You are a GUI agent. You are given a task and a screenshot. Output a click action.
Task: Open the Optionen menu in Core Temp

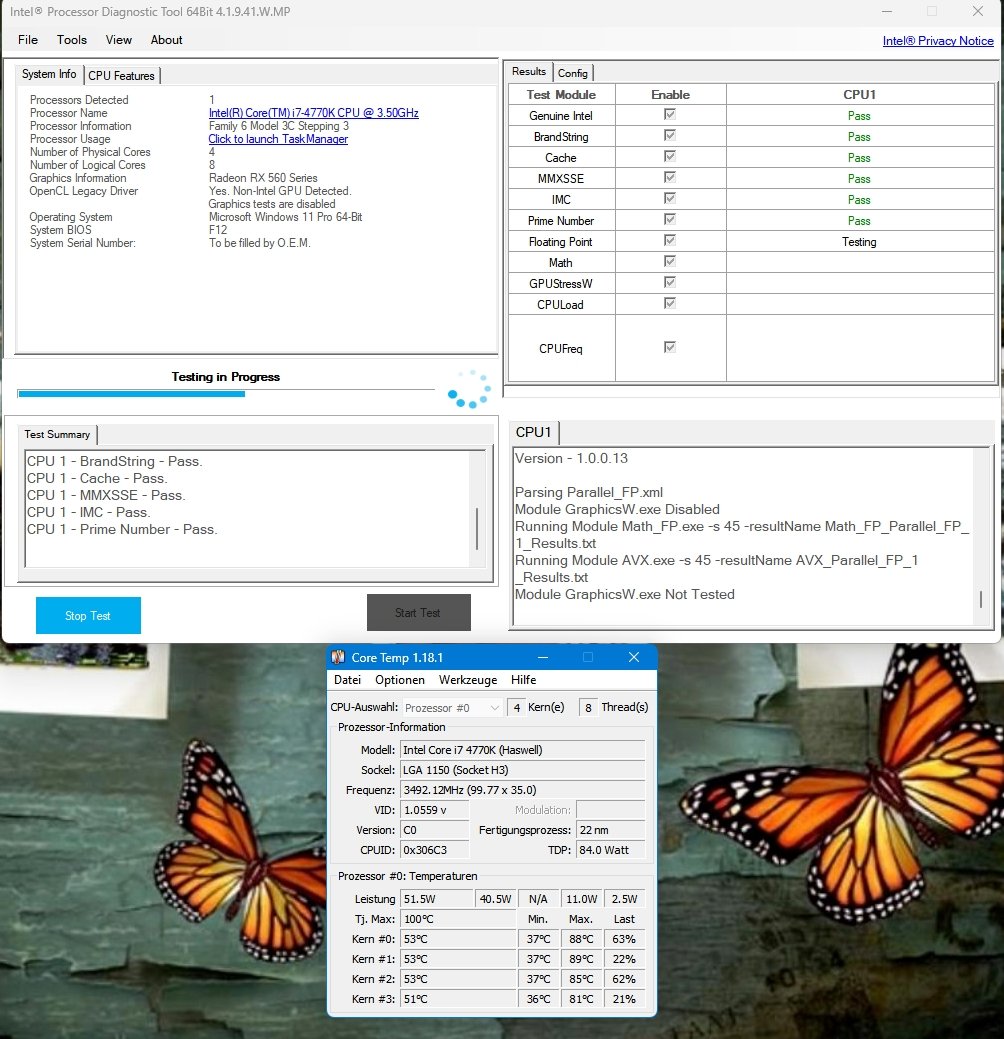click(400, 680)
